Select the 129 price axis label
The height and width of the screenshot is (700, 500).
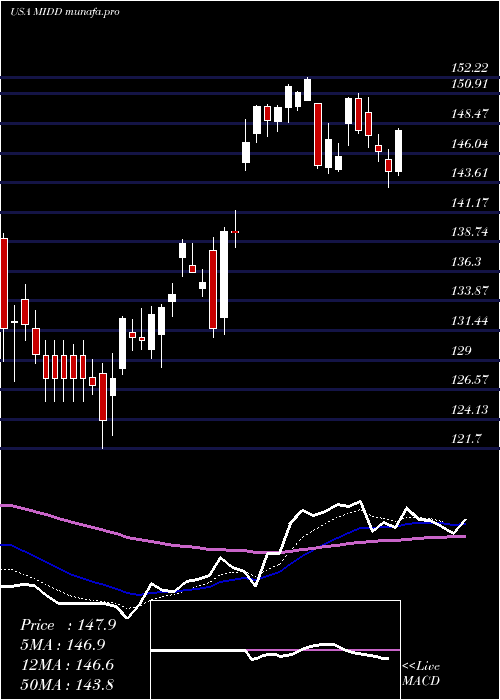click(x=461, y=350)
